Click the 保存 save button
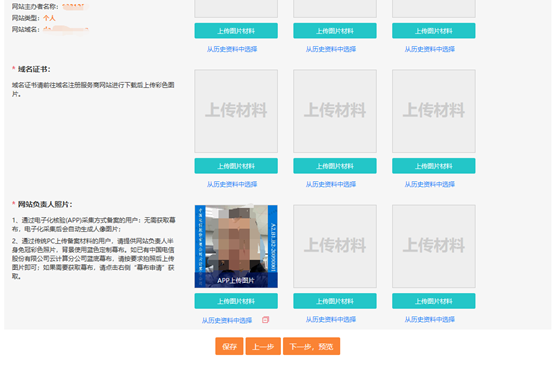This screenshot has height=368, width=554. pos(229,346)
